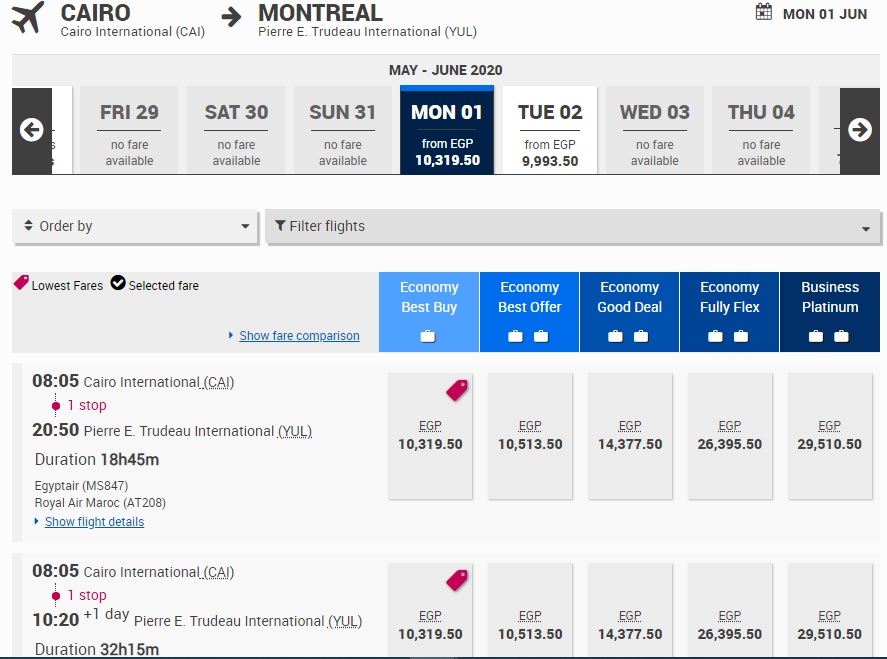Choose first flight Business Platinum fare 29,510.50
The image size is (887, 659).
pos(830,436)
